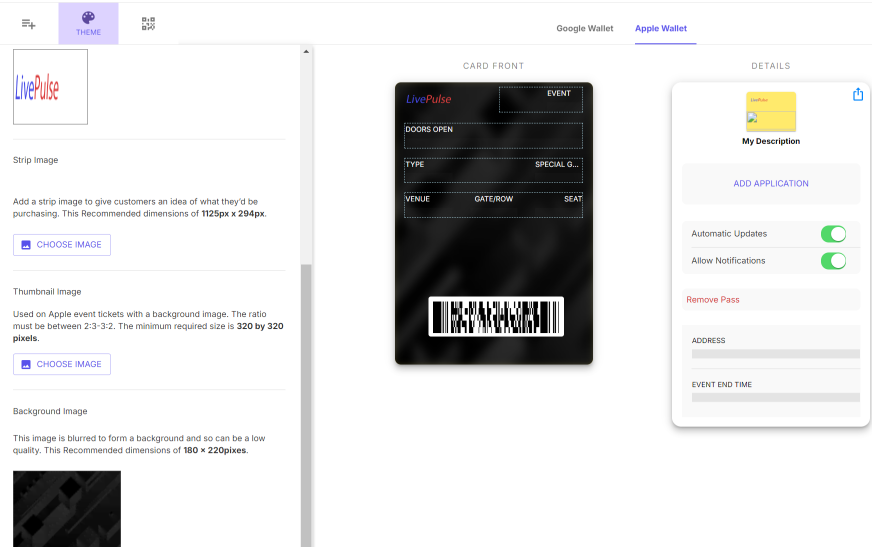Choose image for Strip Image
Screen dimensions: 872x547
(62, 245)
